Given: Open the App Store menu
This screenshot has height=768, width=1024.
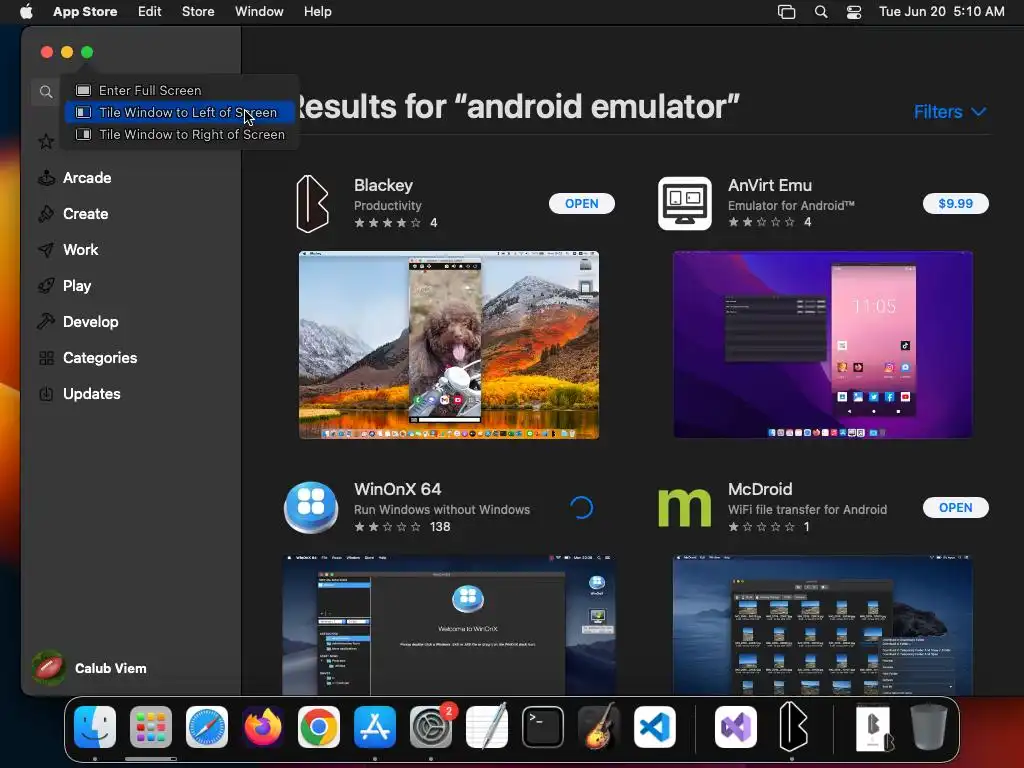Looking at the screenshot, I should click(x=85, y=12).
